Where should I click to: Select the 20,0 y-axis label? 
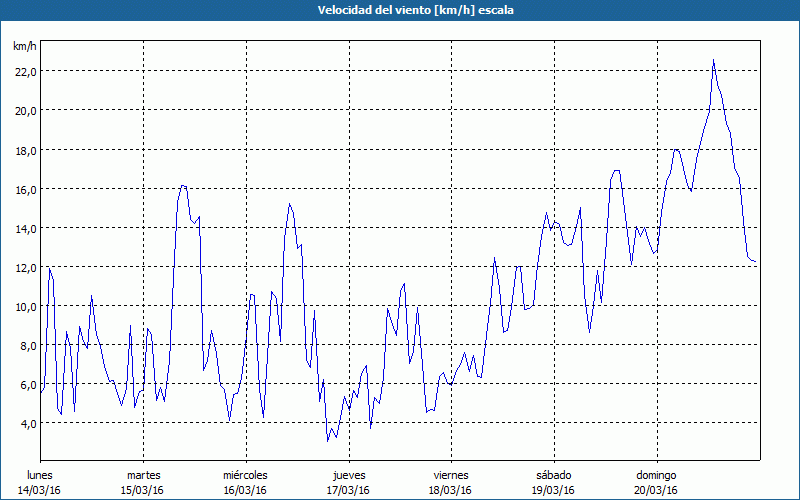click(x=24, y=110)
